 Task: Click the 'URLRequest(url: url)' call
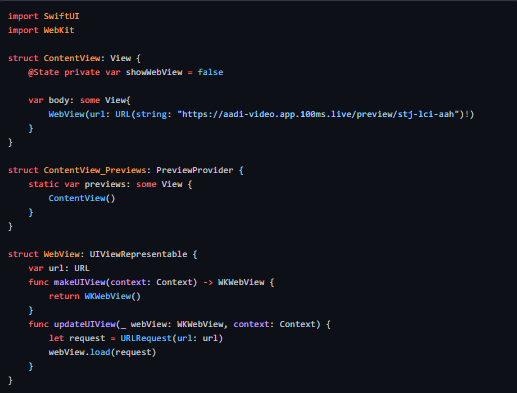tap(172, 338)
